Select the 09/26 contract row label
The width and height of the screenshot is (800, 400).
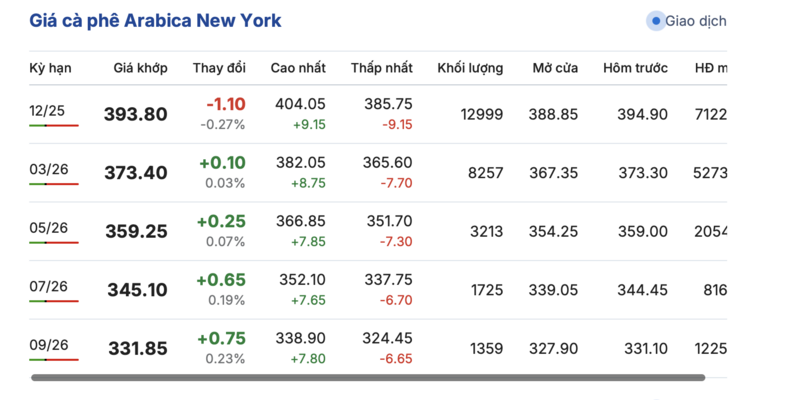(47, 346)
